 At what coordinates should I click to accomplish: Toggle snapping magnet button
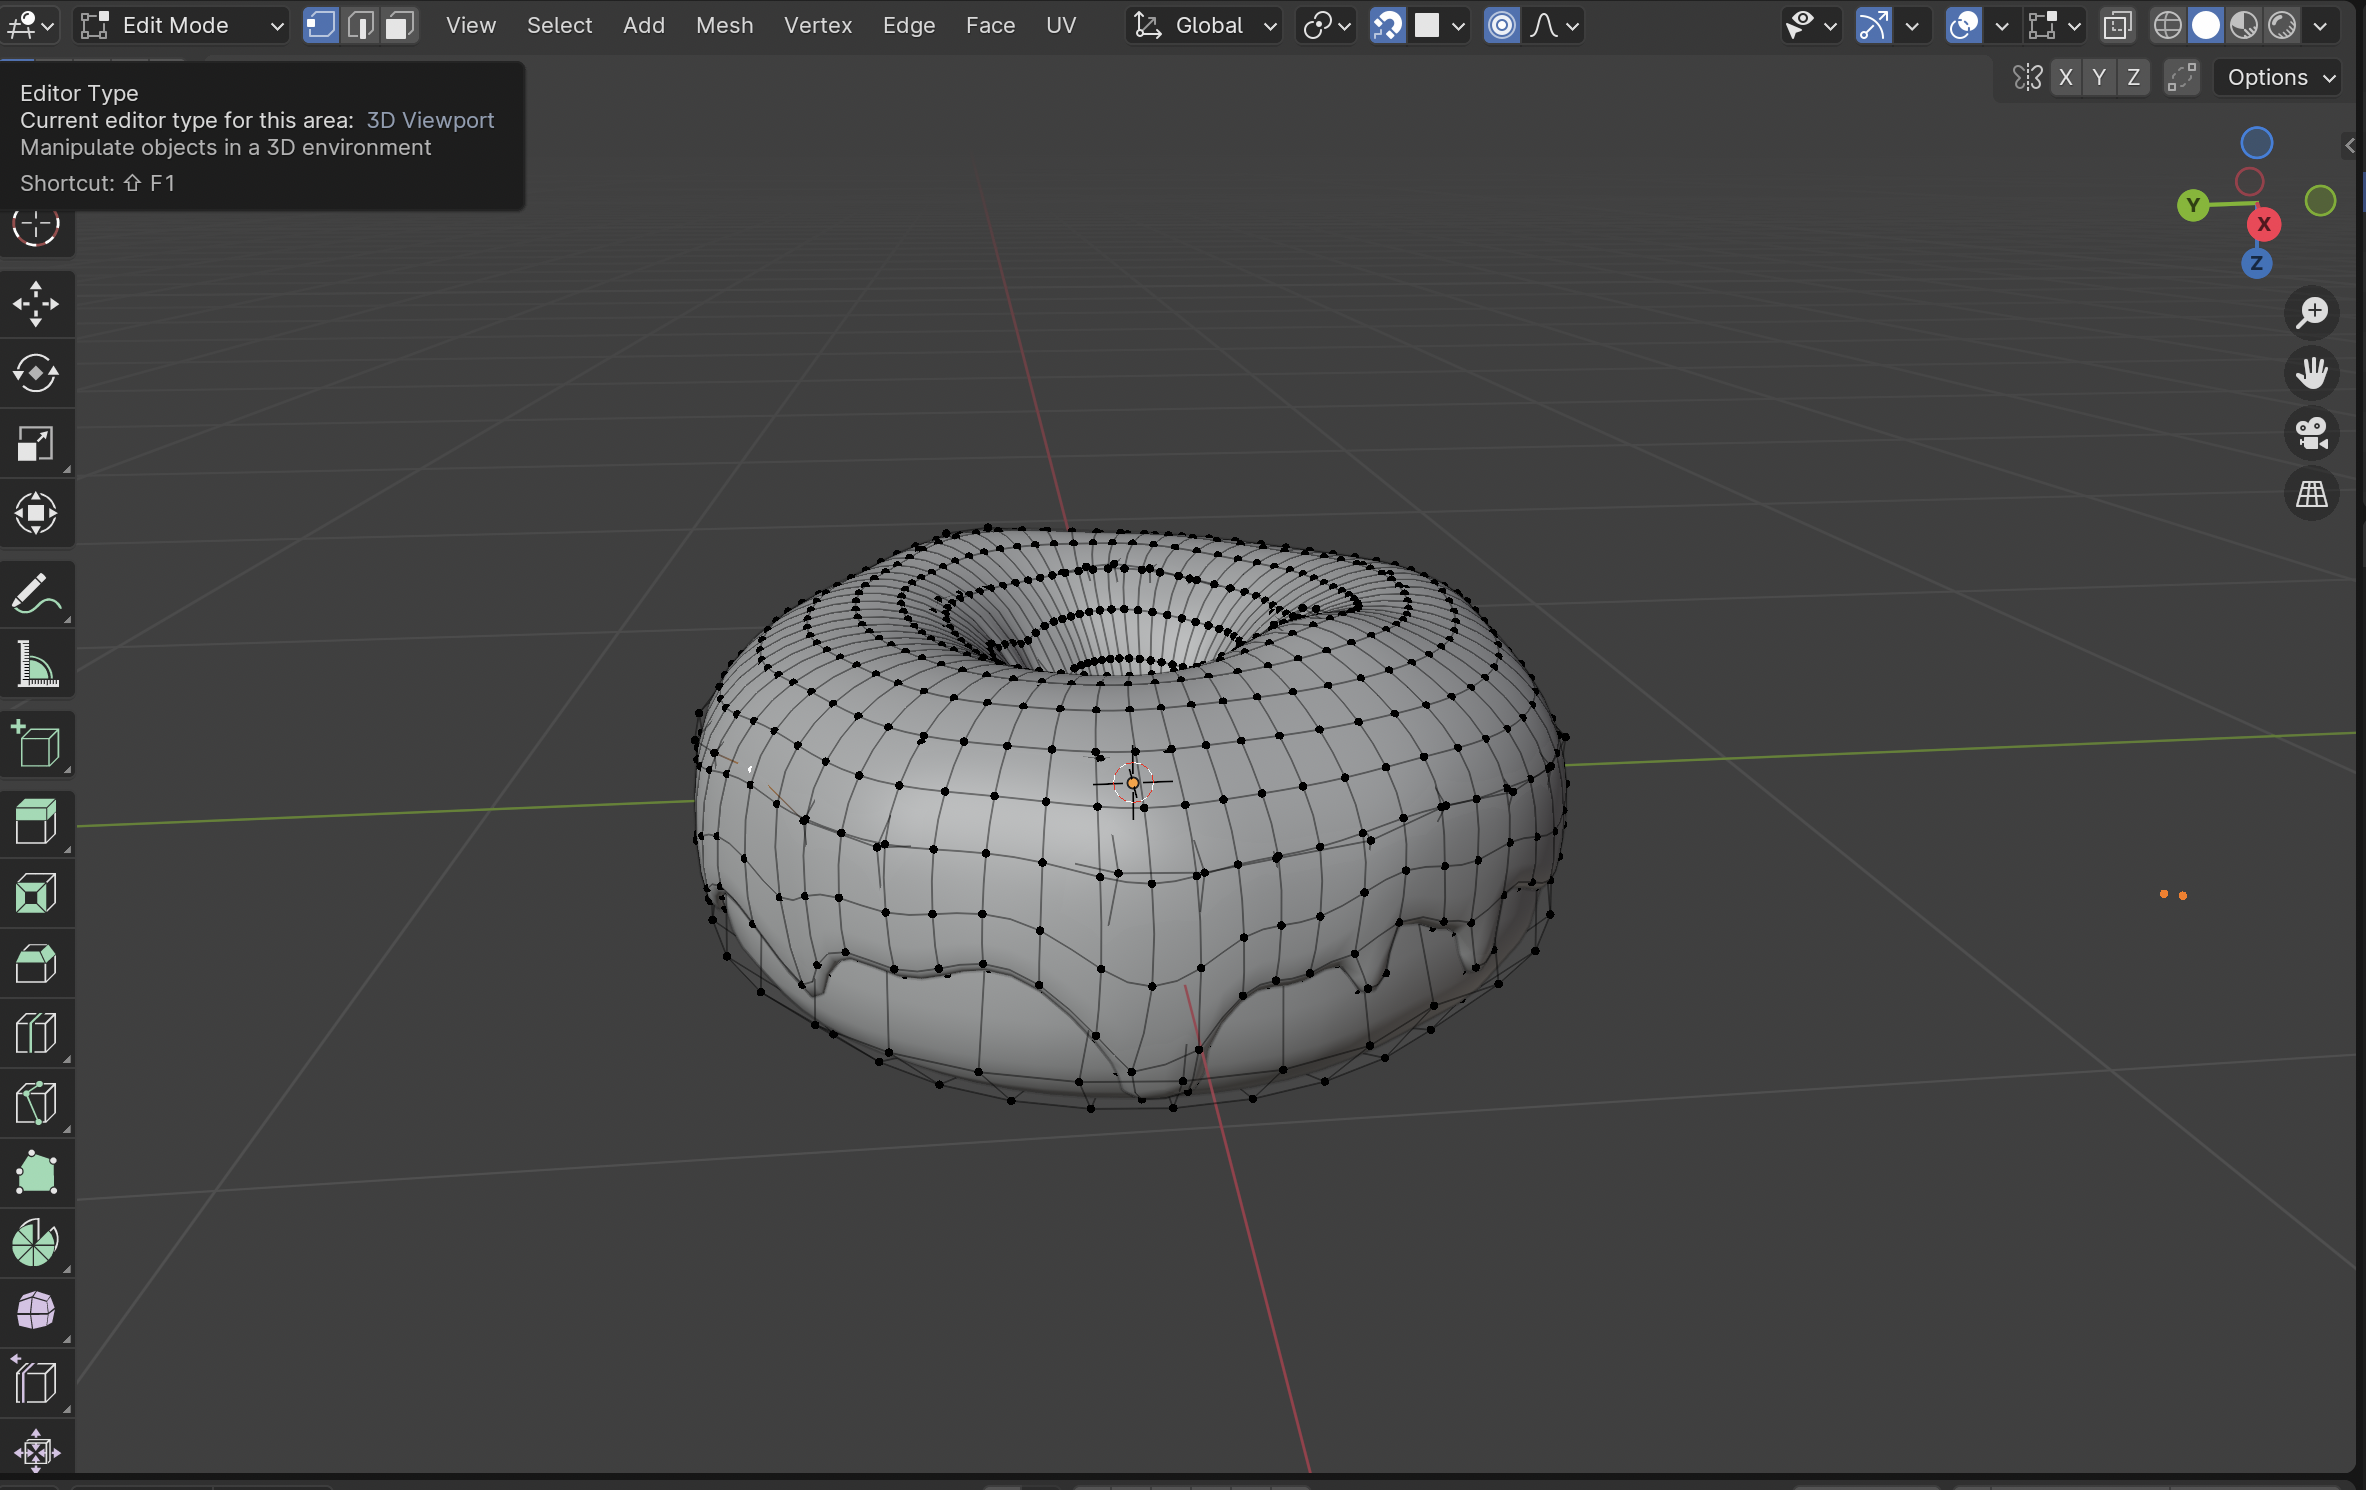click(x=1388, y=25)
